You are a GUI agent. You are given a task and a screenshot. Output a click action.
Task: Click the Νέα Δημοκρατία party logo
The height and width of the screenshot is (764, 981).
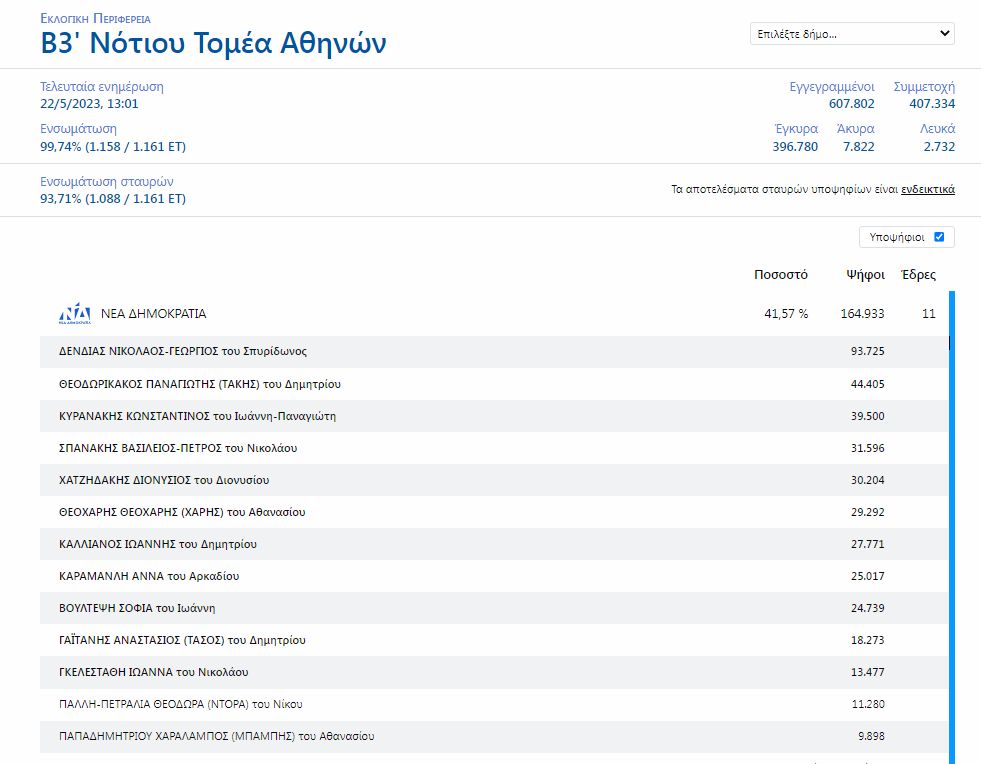click(x=75, y=314)
